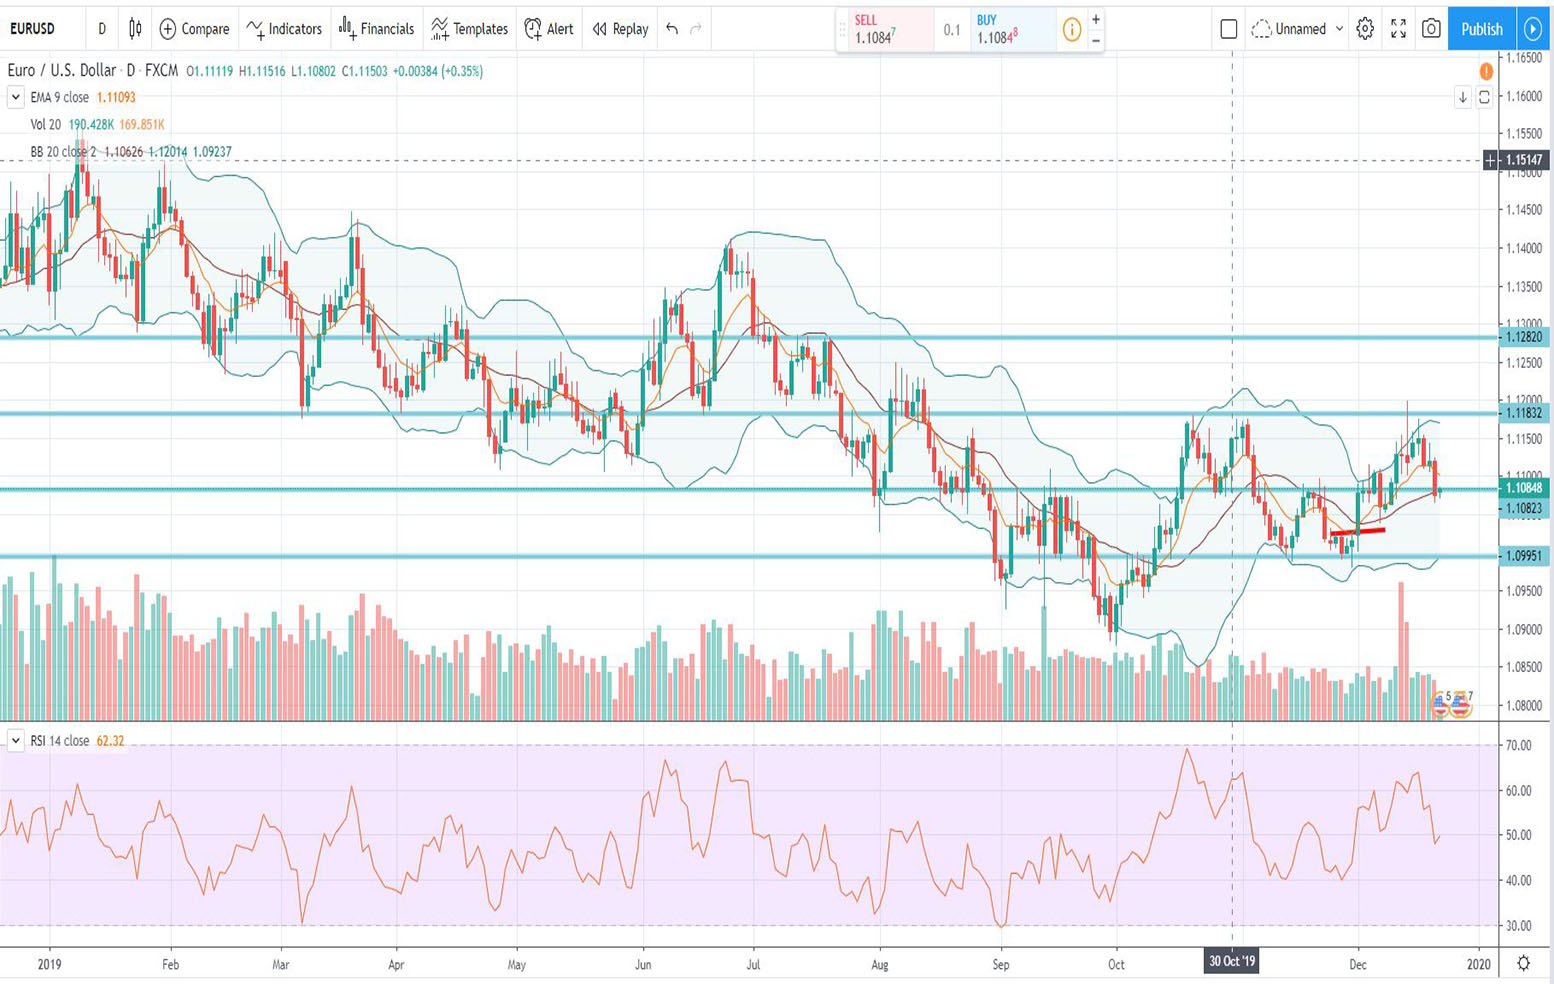Toggle Bar Replay mode
The height and width of the screenshot is (984, 1554).
[x=620, y=29]
